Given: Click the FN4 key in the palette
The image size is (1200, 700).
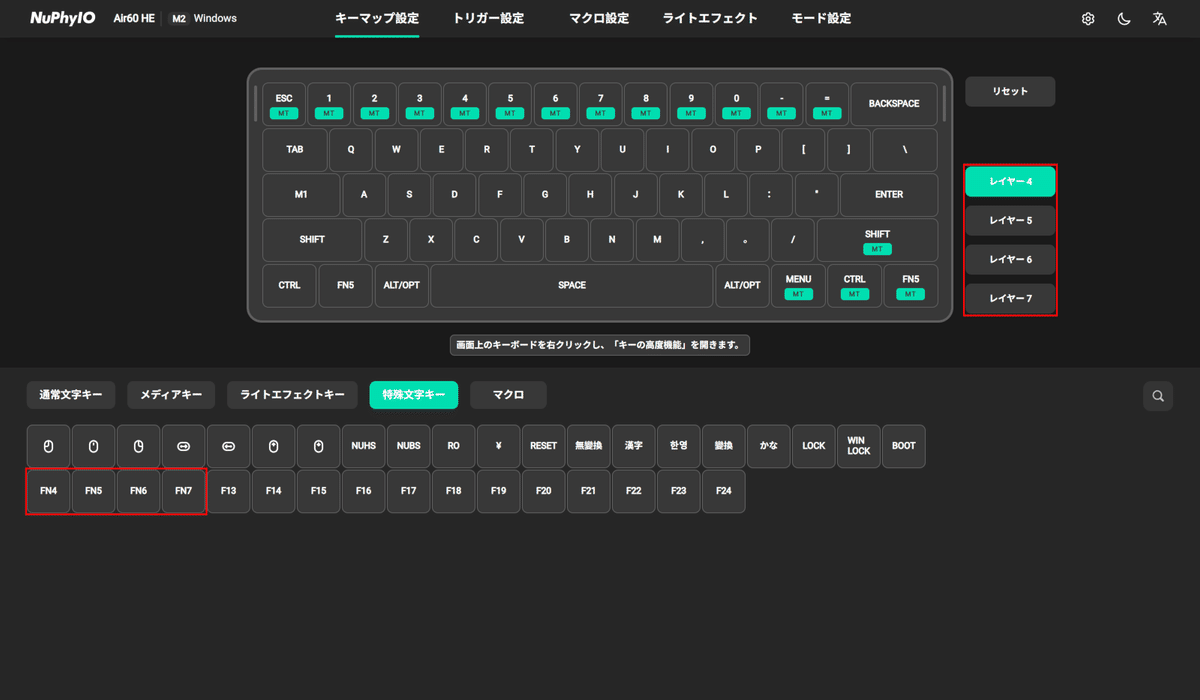Looking at the screenshot, I should tap(48, 492).
